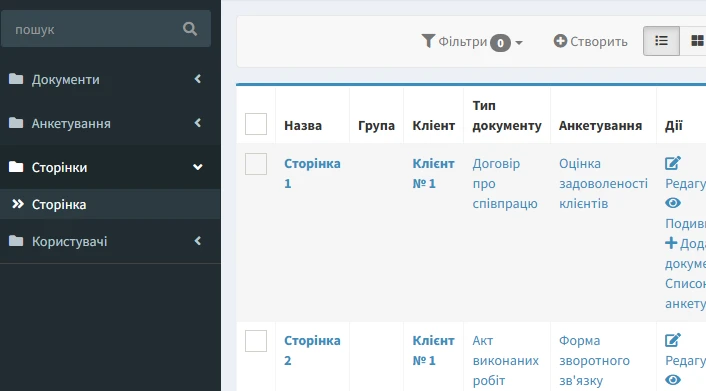This screenshot has height=391, width=706.
Task: Click the пошук search input field
Action: click(x=106, y=29)
